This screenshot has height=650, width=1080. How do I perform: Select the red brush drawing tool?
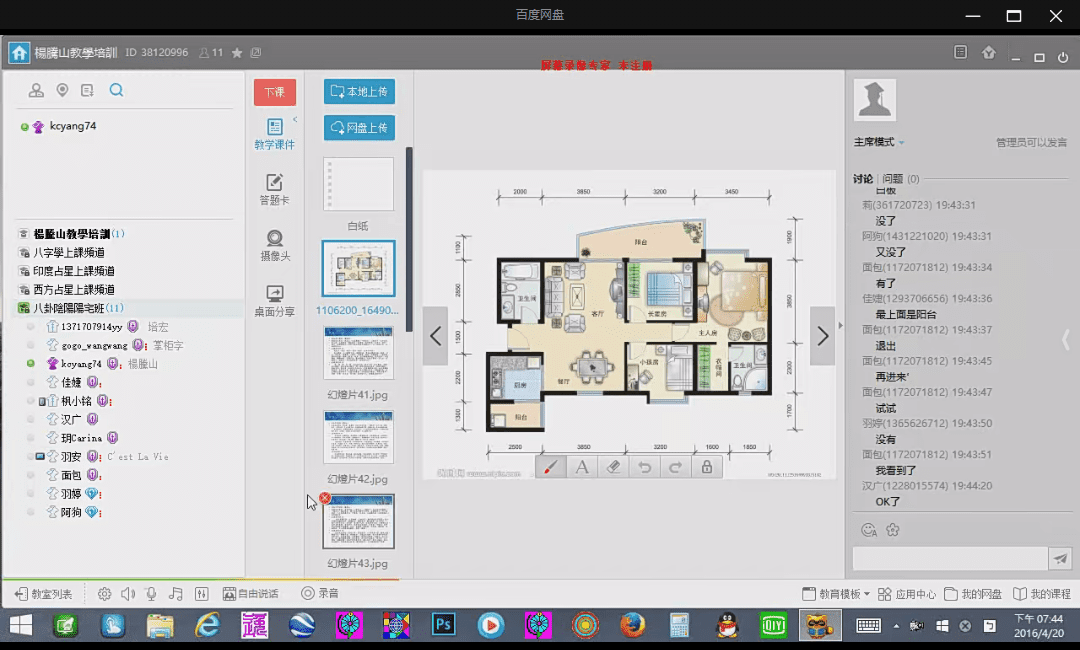[x=551, y=467]
